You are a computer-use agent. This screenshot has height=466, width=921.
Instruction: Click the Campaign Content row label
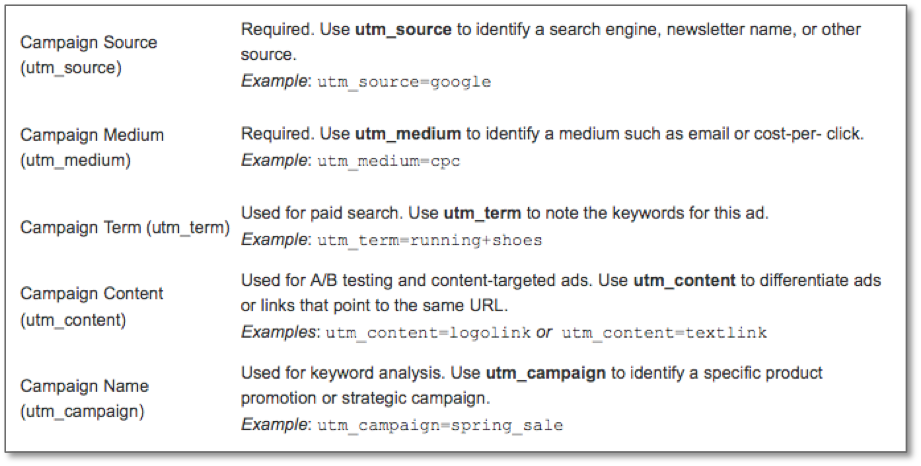pos(91,305)
